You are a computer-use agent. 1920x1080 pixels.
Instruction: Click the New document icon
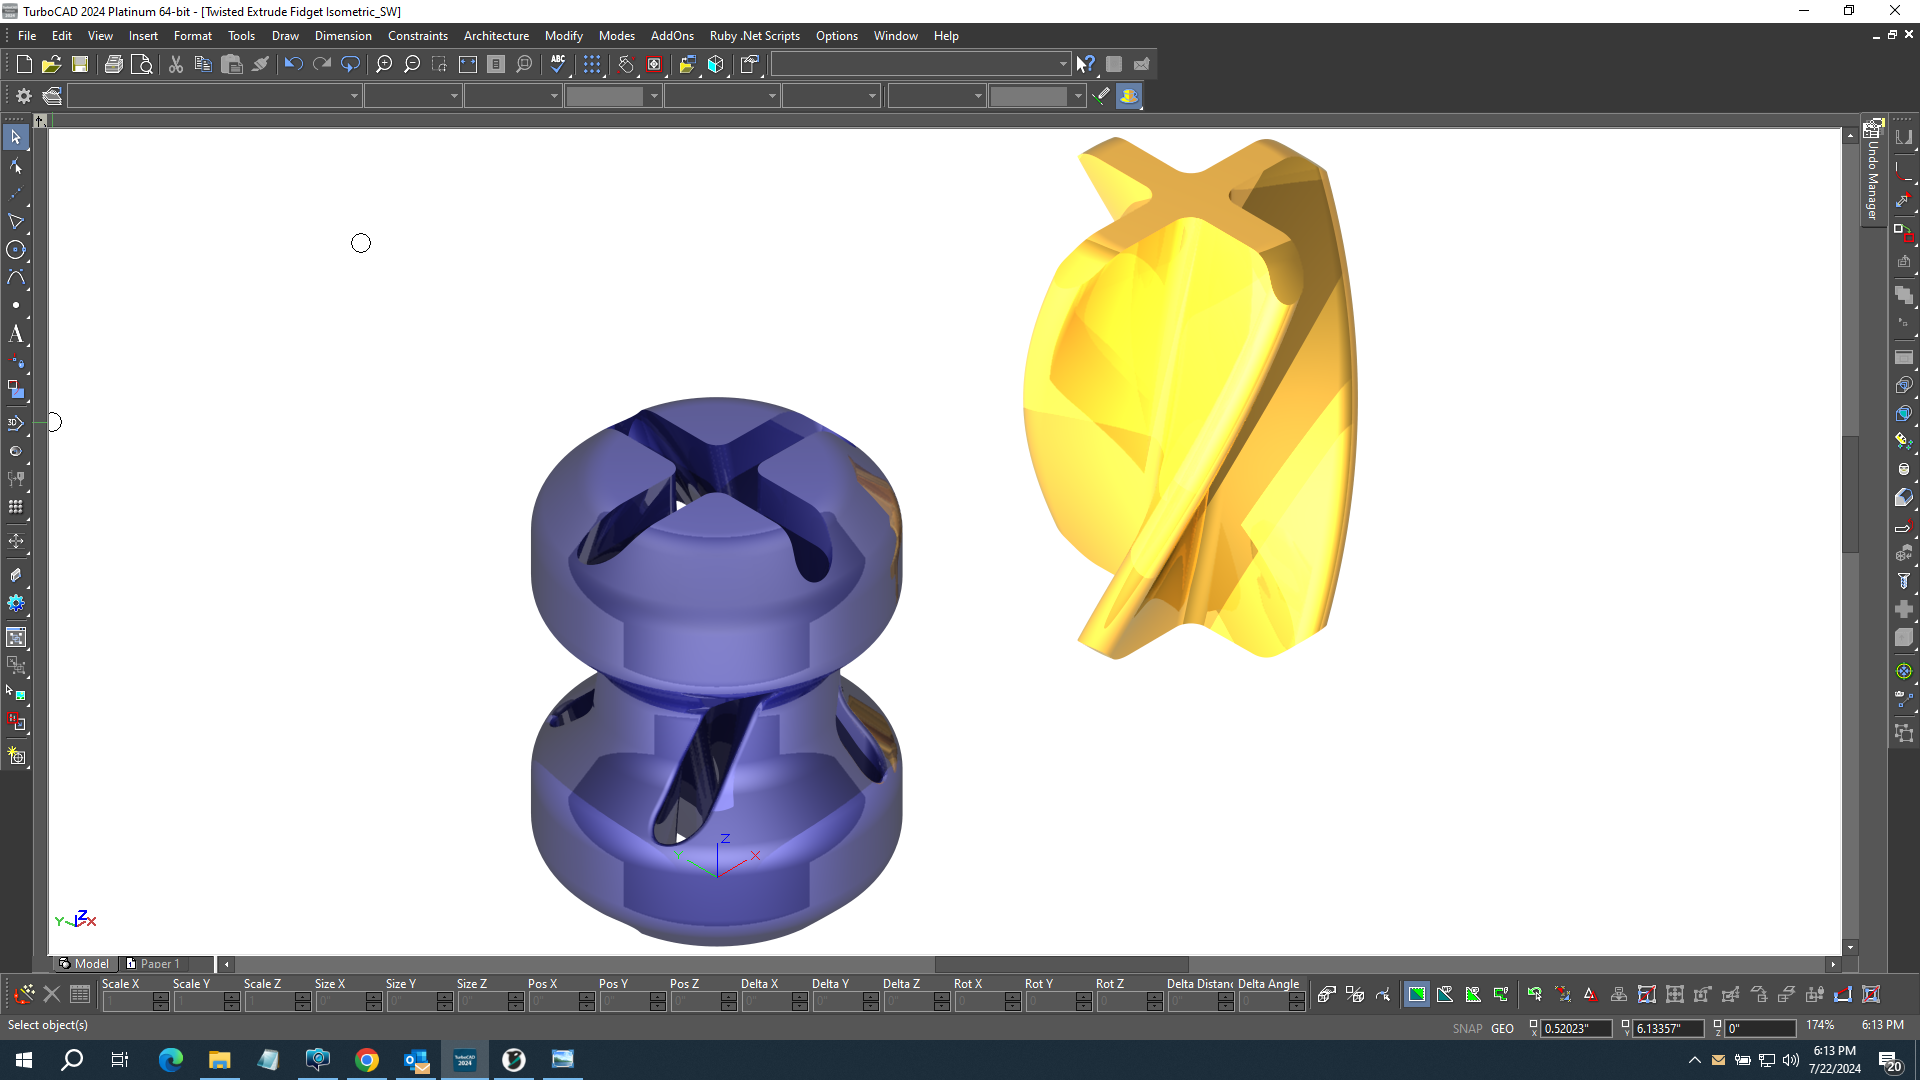tap(24, 64)
